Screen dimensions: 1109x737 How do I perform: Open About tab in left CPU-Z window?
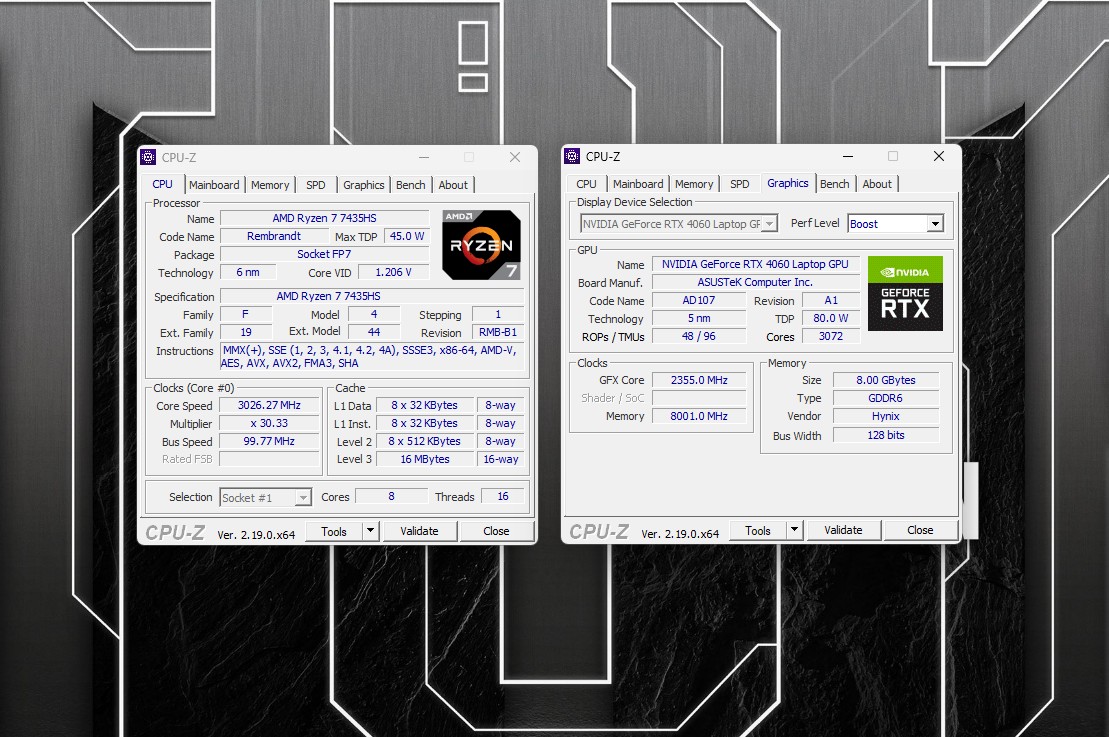click(453, 185)
